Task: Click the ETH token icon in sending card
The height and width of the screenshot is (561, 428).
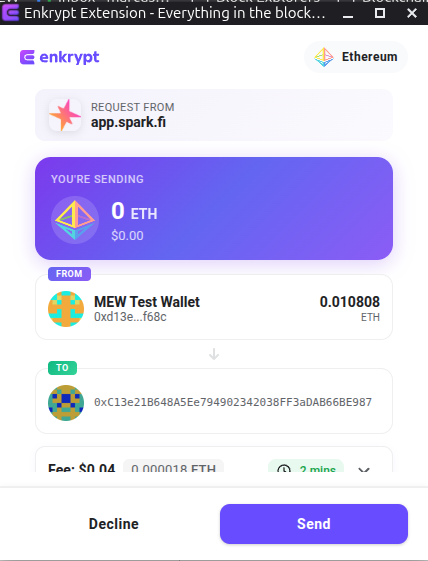Action: click(x=75, y=220)
